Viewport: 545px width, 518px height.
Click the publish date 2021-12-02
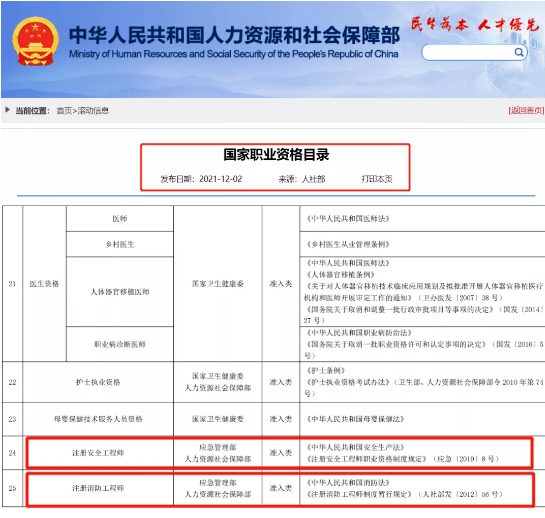pos(220,179)
